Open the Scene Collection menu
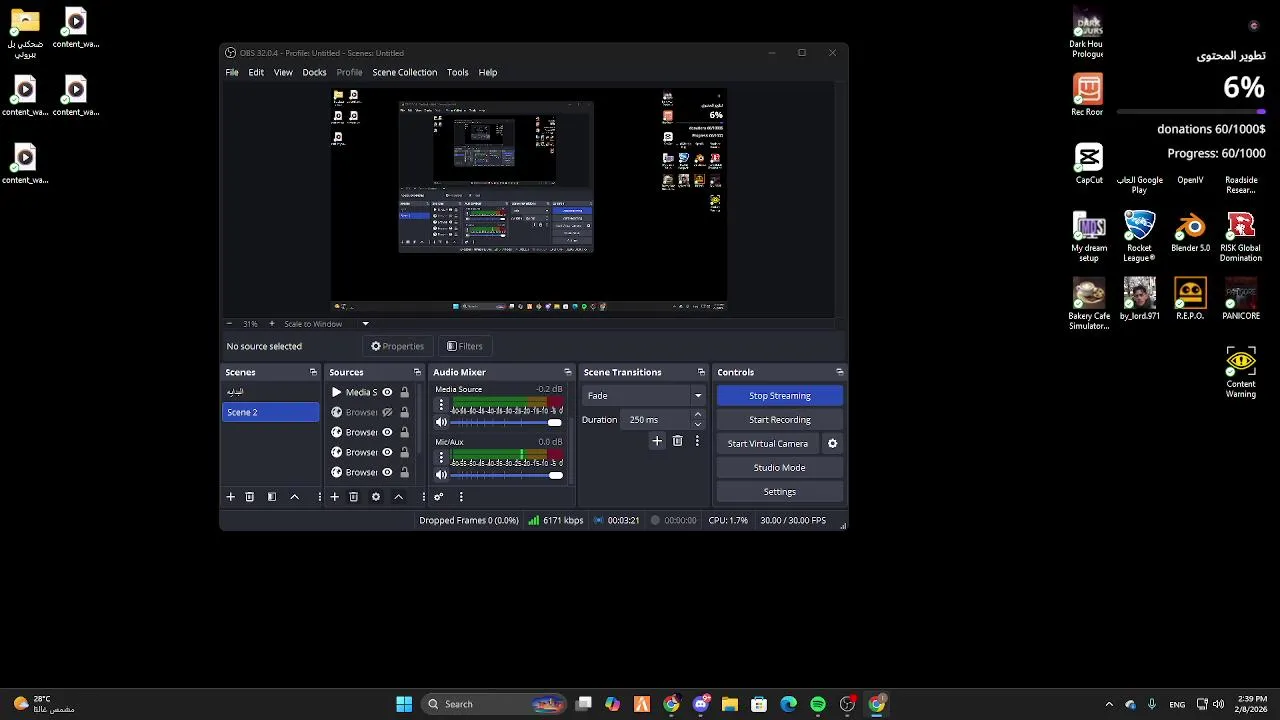The width and height of the screenshot is (1280, 720). pos(404,72)
